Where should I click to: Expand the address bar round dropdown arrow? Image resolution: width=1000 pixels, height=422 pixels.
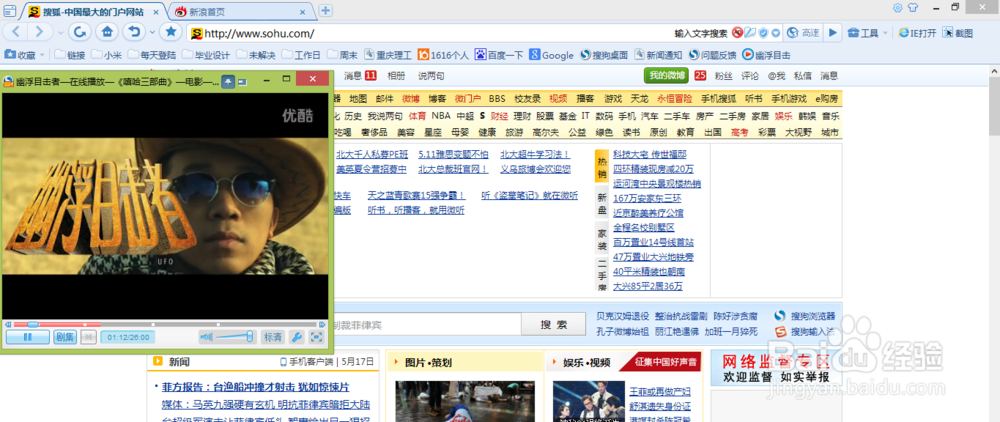pos(776,33)
